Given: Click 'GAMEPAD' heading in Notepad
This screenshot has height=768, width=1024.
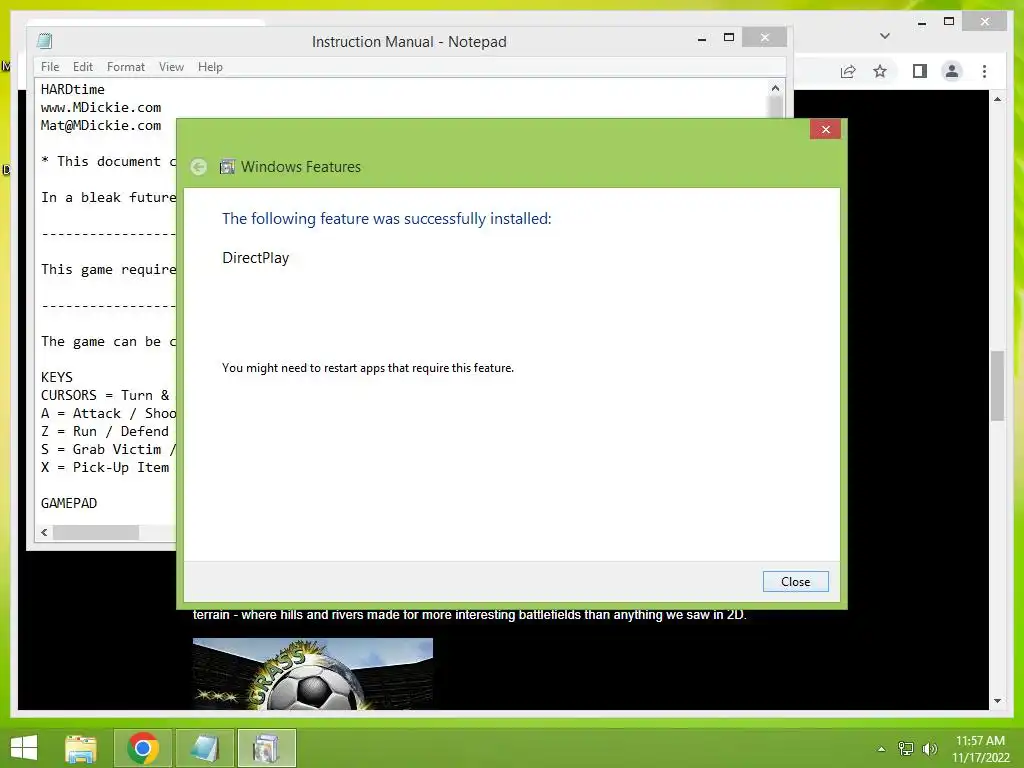Looking at the screenshot, I should pos(69,504).
